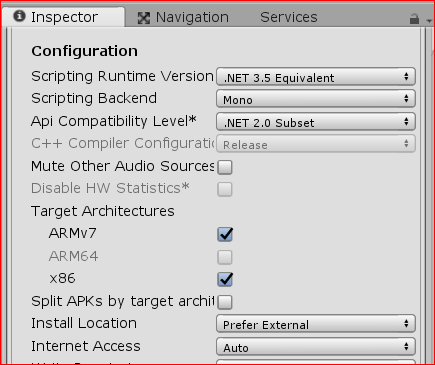Switch to the Services tab
The width and height of the screenshot is (435, 365).
coord(289,17)
